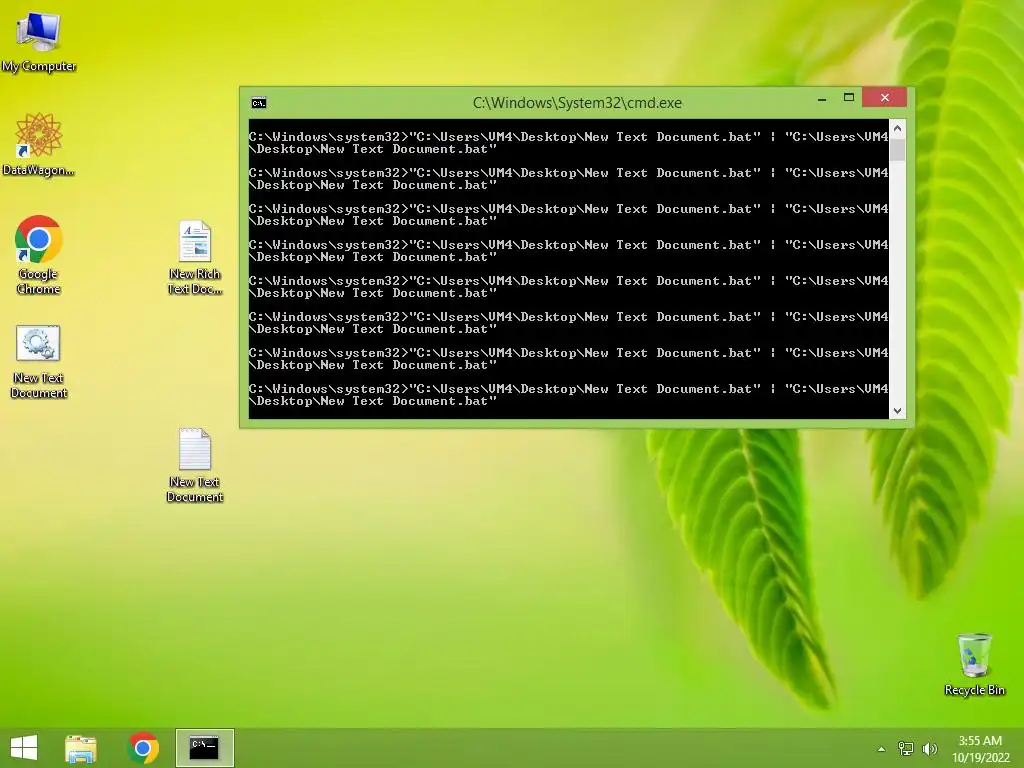
Task: Select the My Computer desktop icon
Action: pyautogui.click(x=39, y=40)
